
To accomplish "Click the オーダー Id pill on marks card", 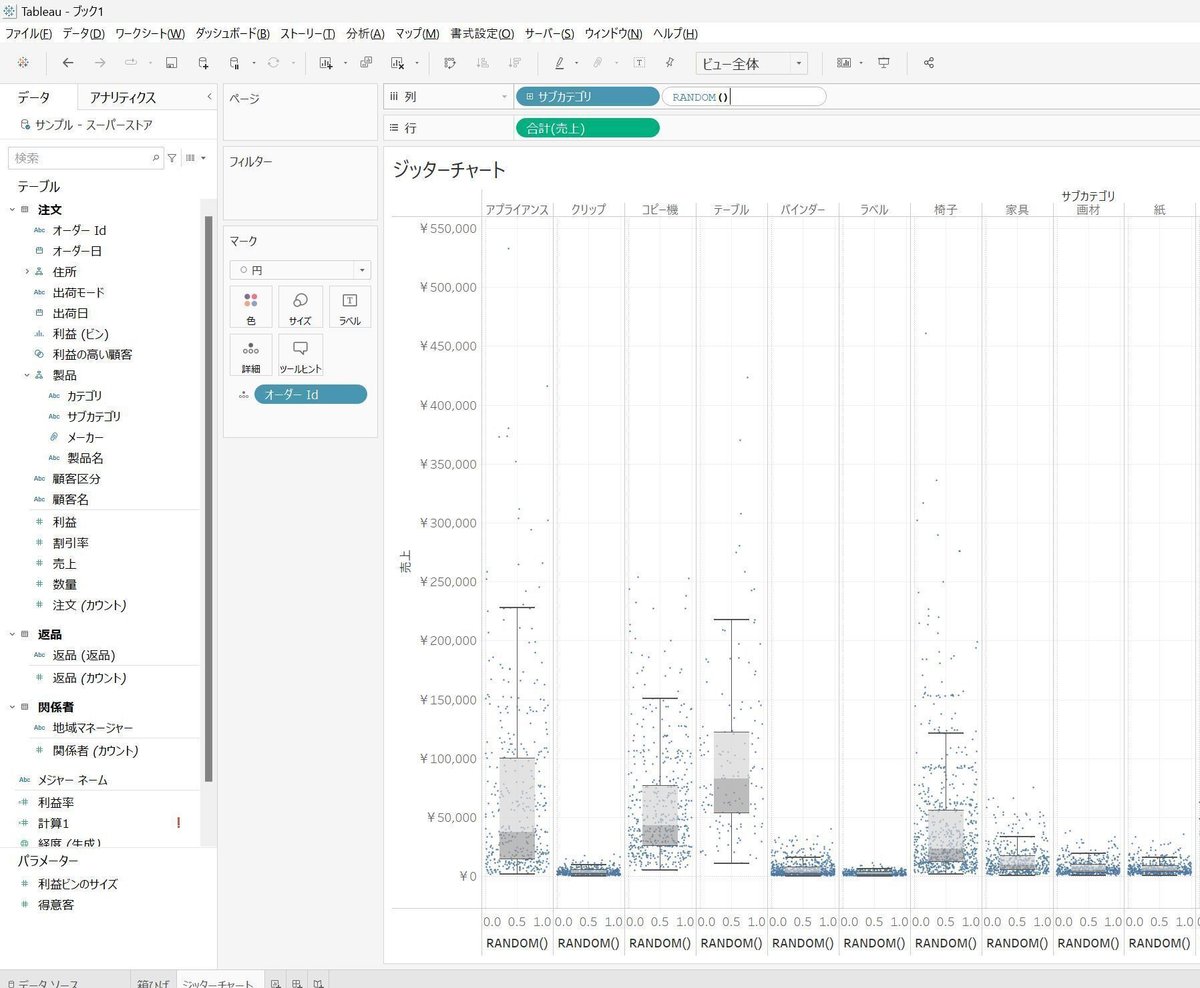I will pos(311,394).
